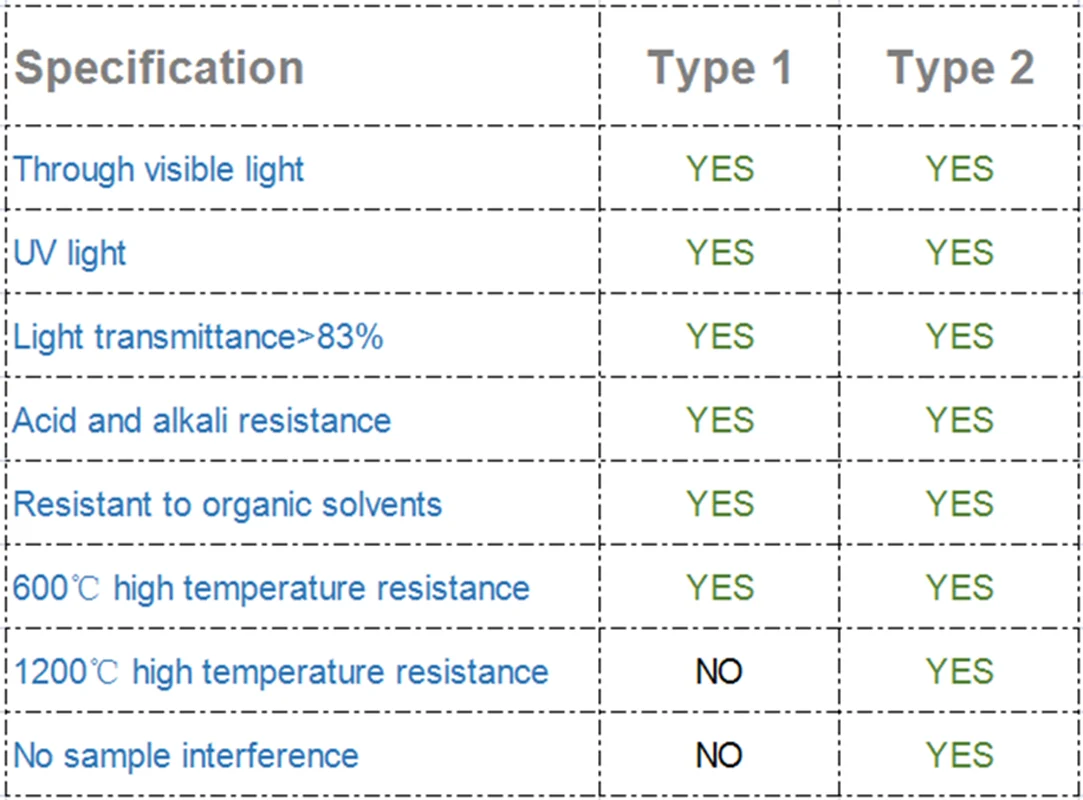This screenshot has width=1083, height=800.
Task: Click Type 1 NO for sample interference
Action: coord(719,755)
